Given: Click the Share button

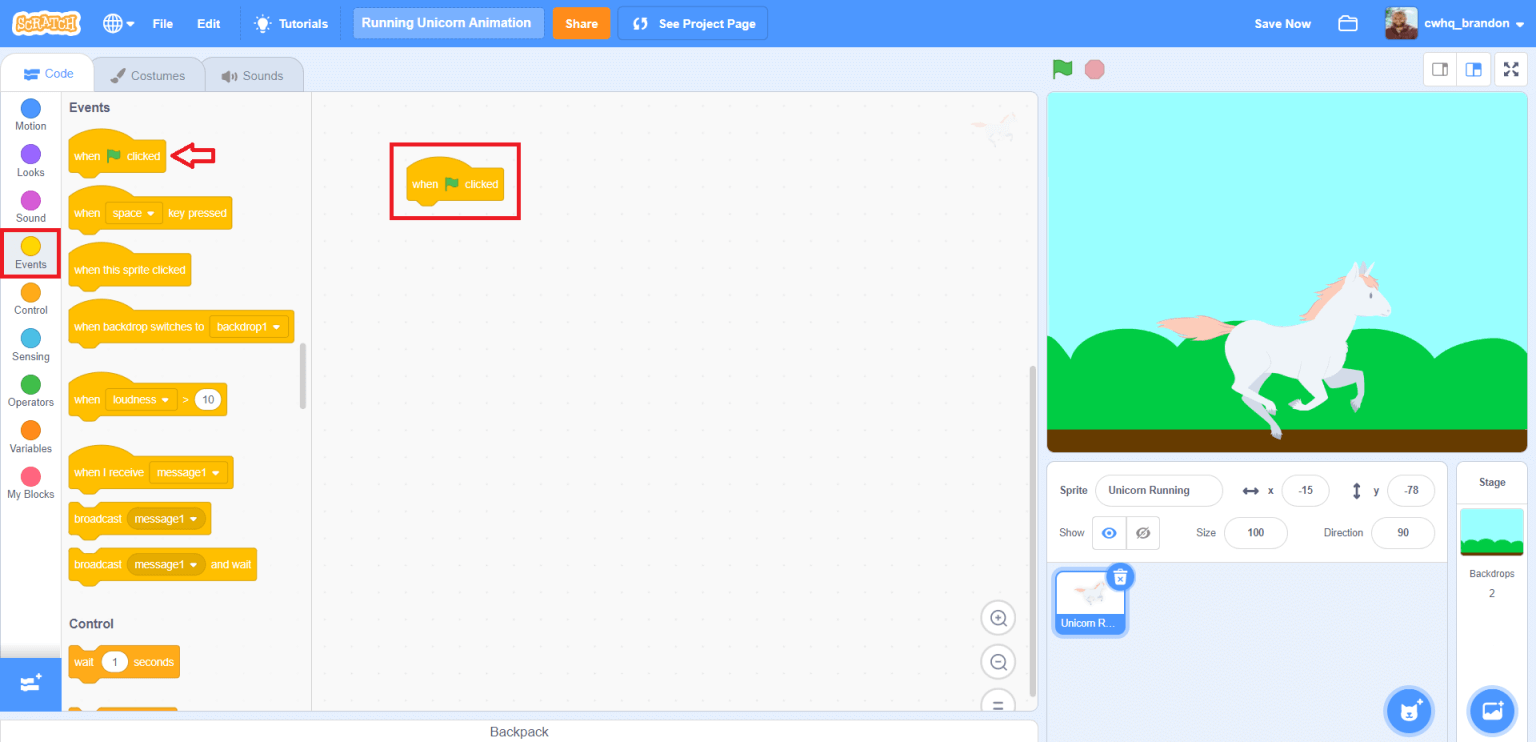Looking at the screenshot, I should (x=581, y=22).
